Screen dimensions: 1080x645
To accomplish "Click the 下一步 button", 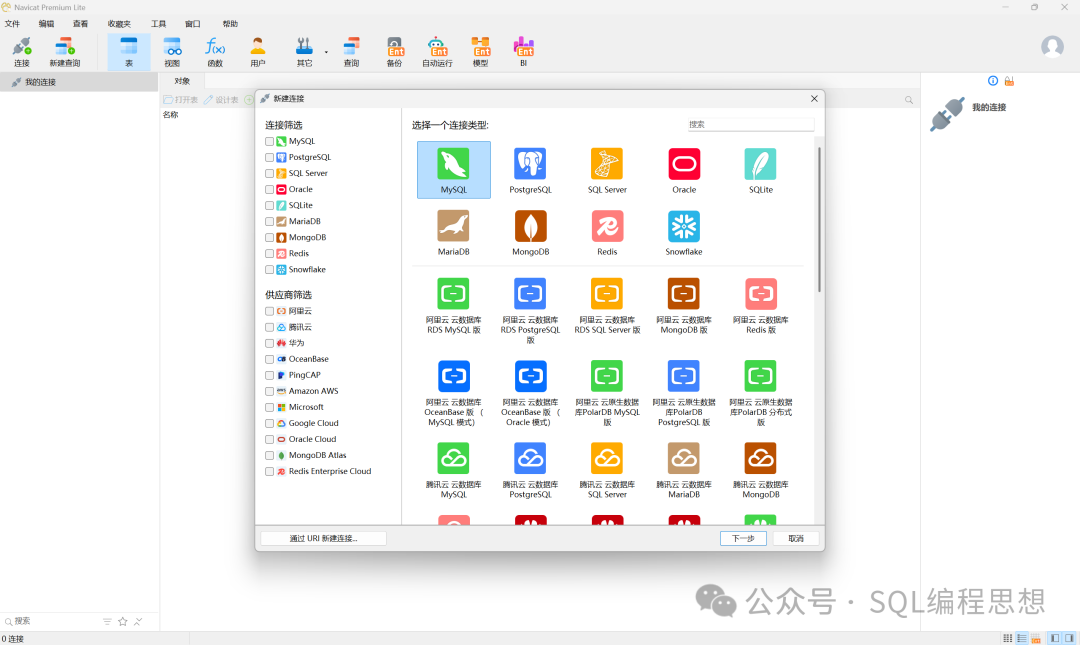I will click(743, 538).
